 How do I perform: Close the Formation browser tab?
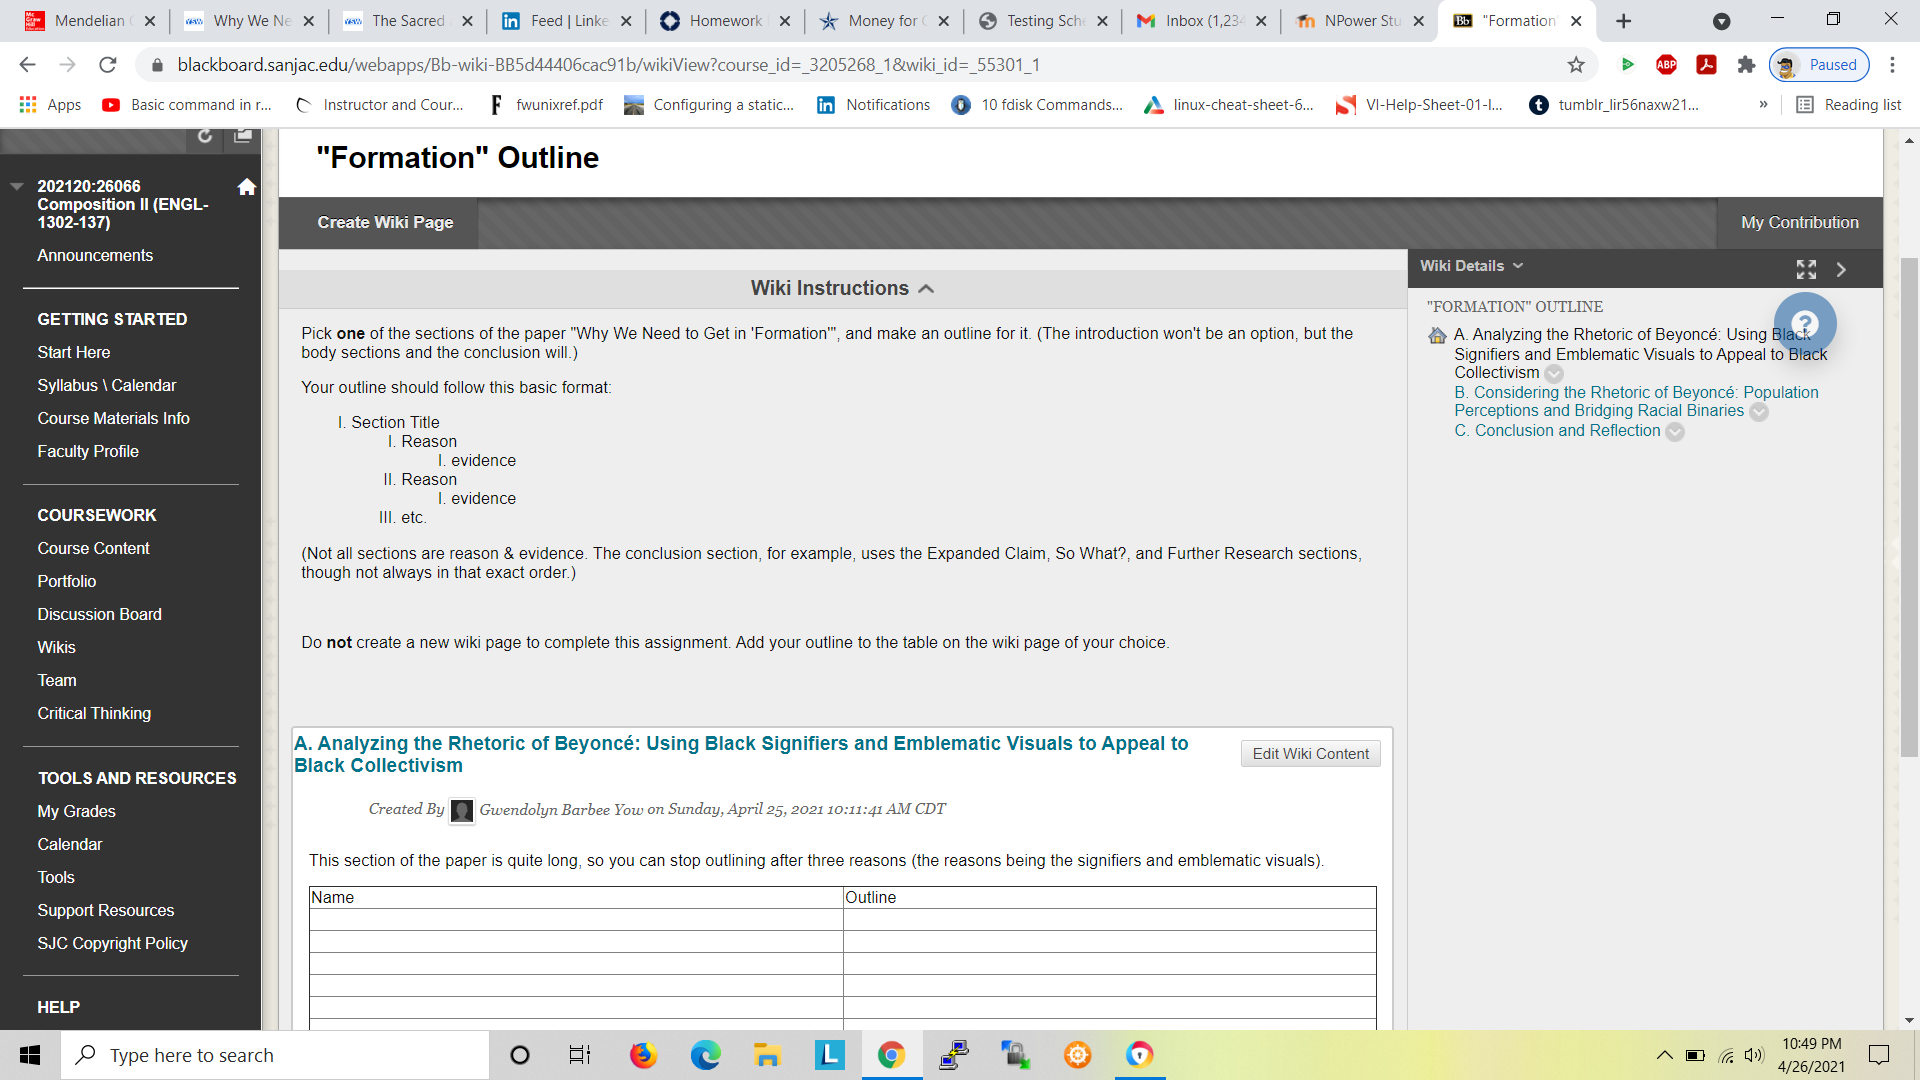coord(1576,21)
